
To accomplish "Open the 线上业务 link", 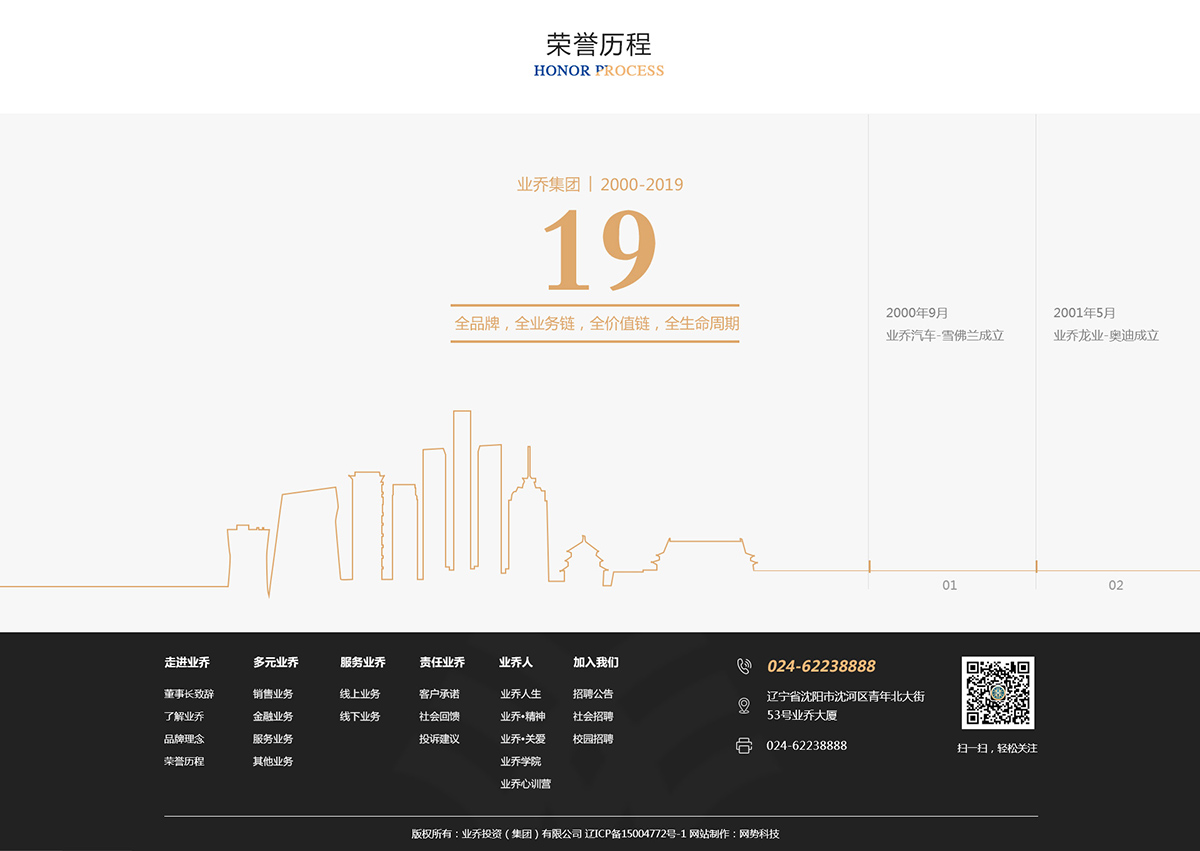I will pos(360,694).
